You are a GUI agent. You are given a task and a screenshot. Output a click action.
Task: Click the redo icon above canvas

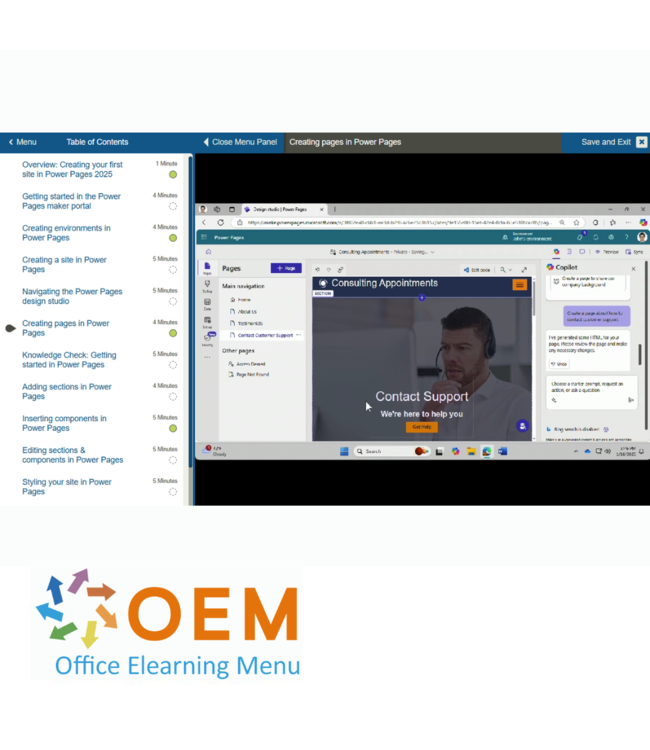click(x=329, y=270)
